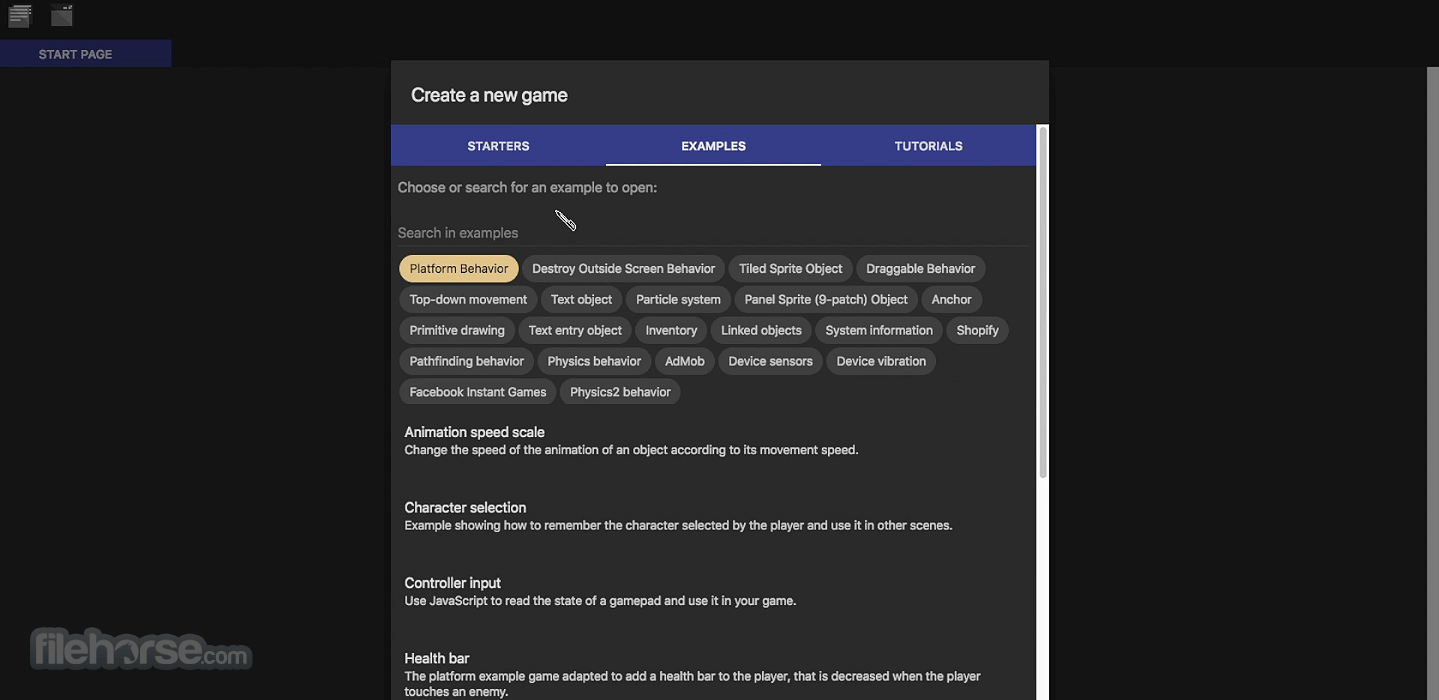Click the Inventory tag
Image resolution: width=1439 pixels, height=700 pixels.
[671, 330]
